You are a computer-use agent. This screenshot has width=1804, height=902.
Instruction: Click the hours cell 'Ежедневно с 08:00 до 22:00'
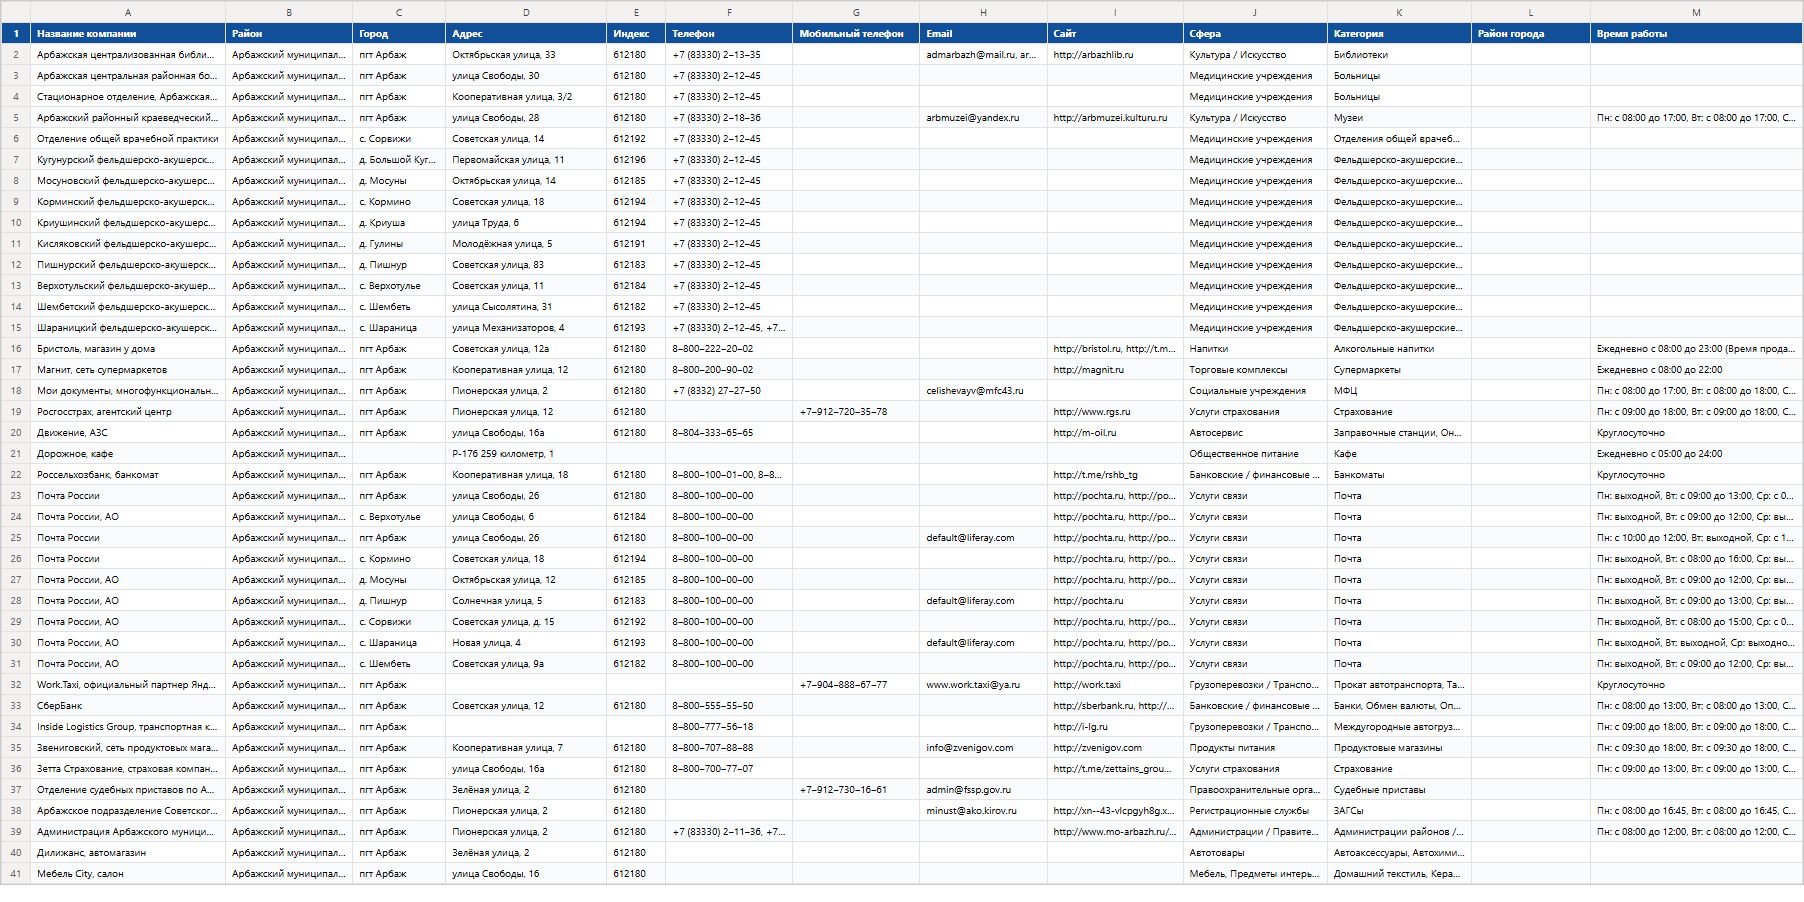pyautogui.click(x=1696, y=370)
